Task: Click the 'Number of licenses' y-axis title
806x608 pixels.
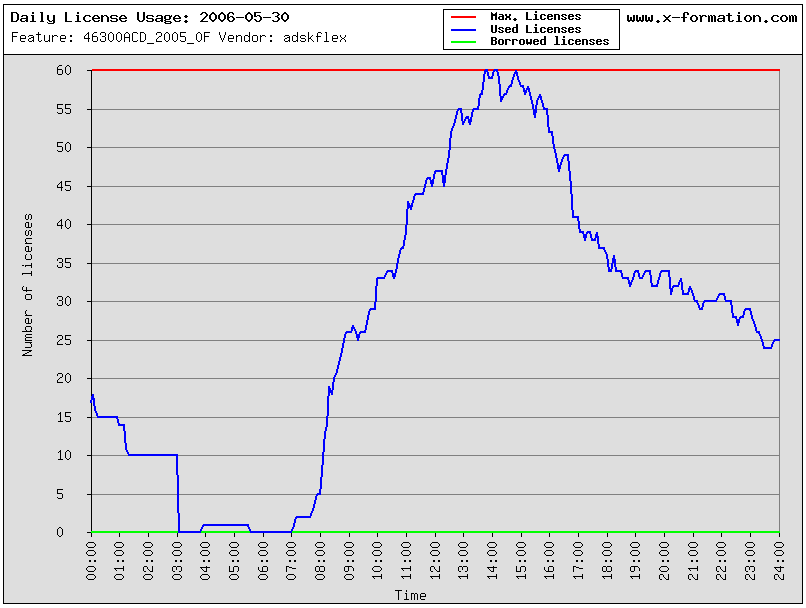Action: pos(28,285)
